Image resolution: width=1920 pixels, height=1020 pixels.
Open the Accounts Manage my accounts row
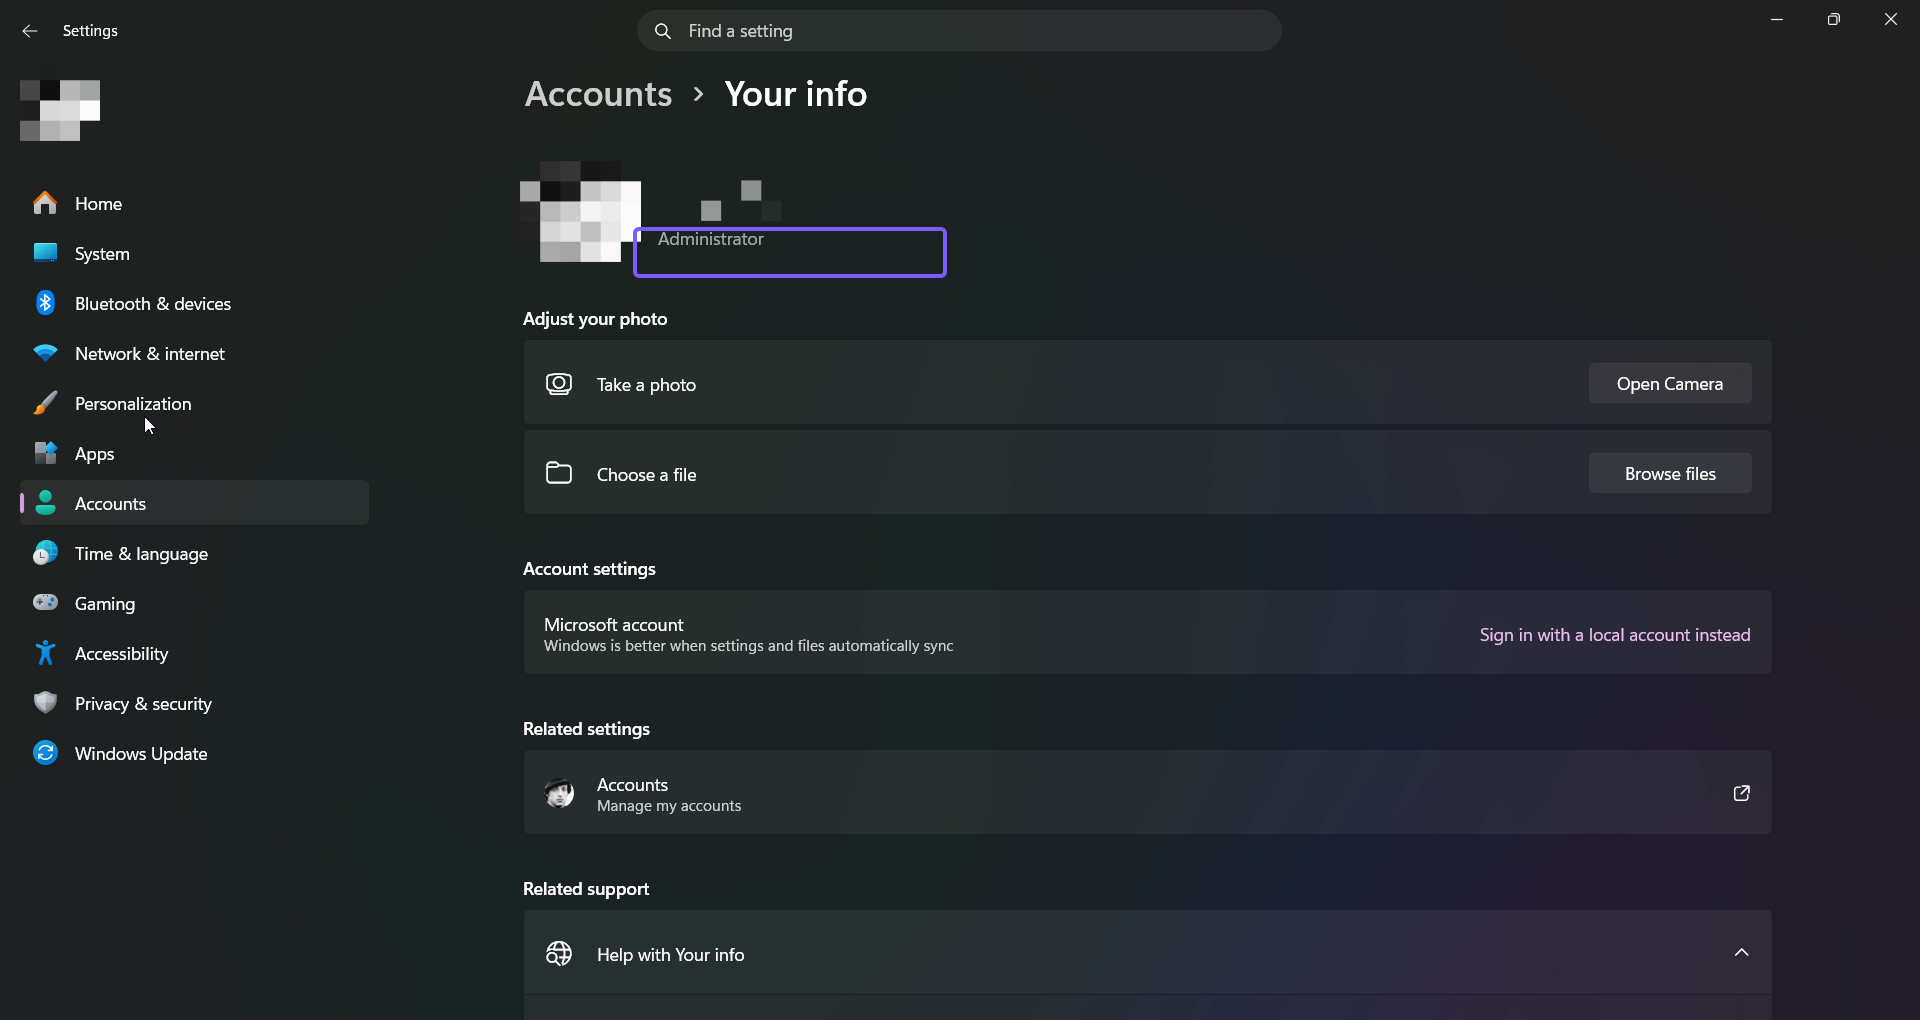pos(1147,793)
